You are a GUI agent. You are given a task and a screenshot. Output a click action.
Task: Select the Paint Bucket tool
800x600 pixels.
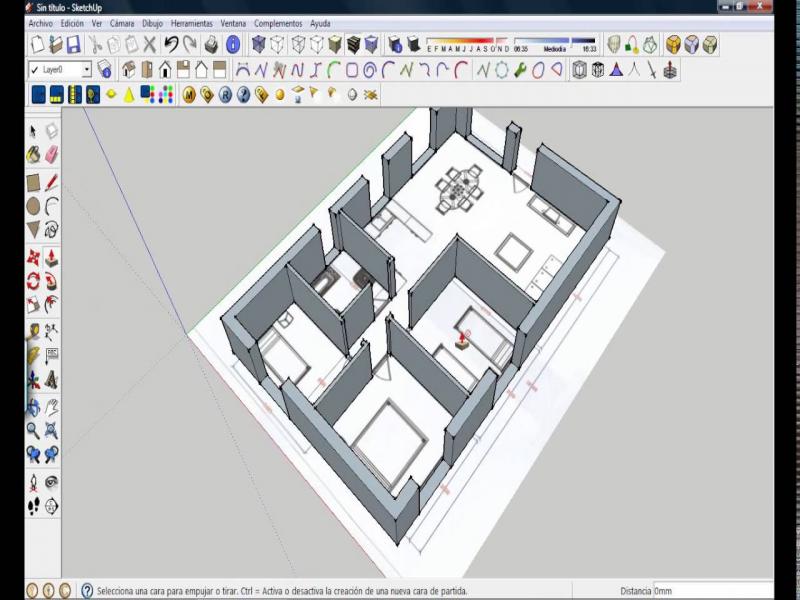33,155
